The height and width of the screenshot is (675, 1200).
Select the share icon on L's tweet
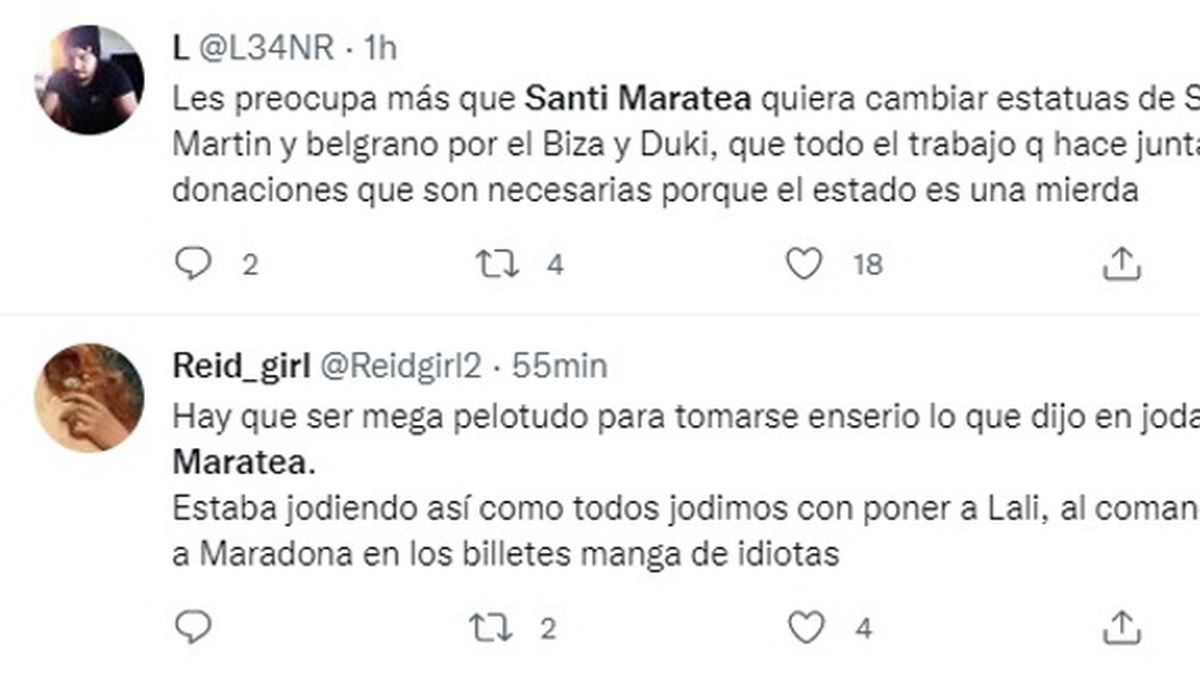pyautogui.click(x=1120, y=263)
